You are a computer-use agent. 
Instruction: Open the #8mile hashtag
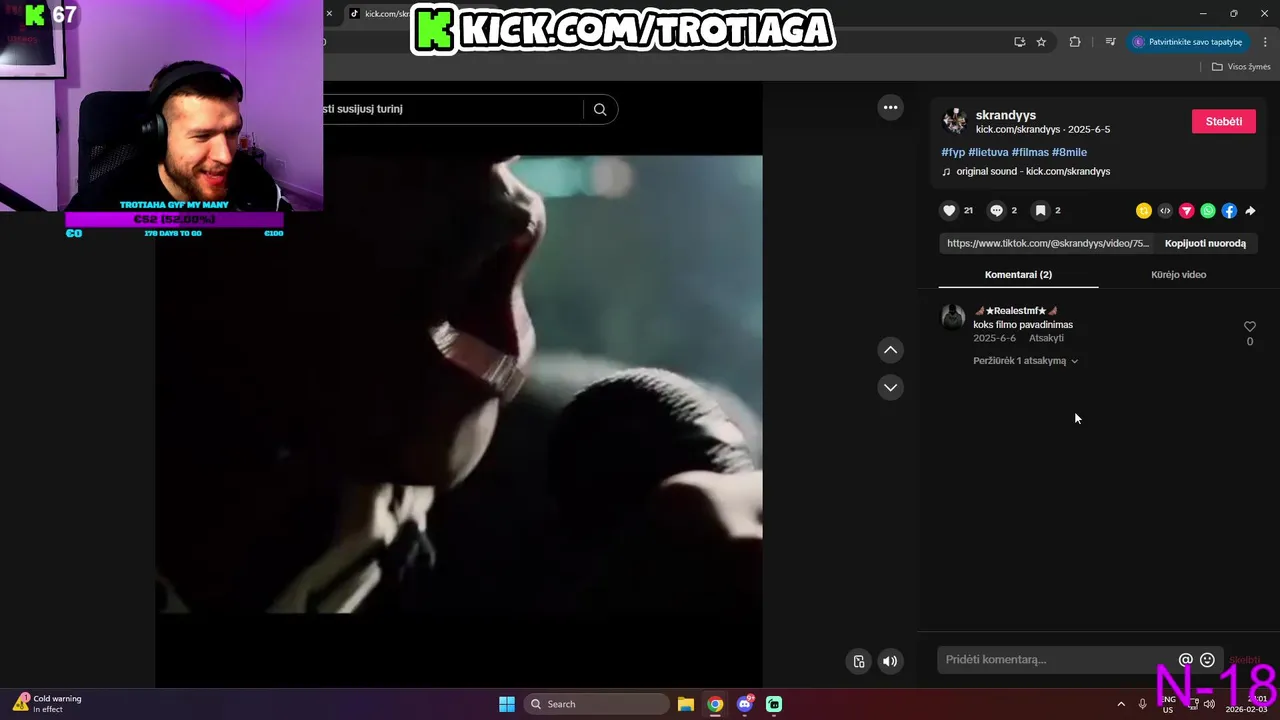1069,152
